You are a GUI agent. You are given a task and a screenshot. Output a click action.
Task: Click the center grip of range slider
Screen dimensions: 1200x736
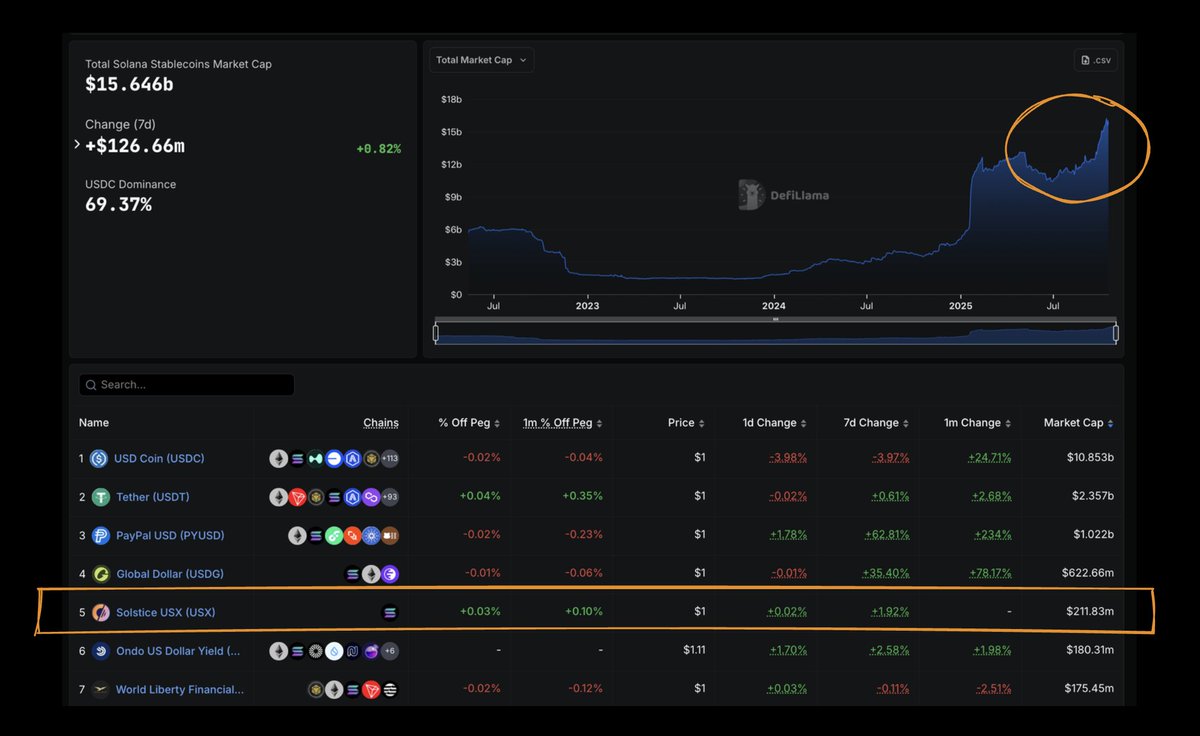[x=775, y=321]
